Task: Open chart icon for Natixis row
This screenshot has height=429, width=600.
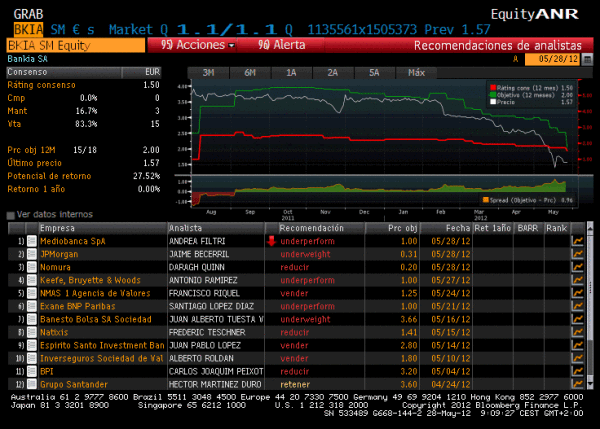Action: (577, 332)
